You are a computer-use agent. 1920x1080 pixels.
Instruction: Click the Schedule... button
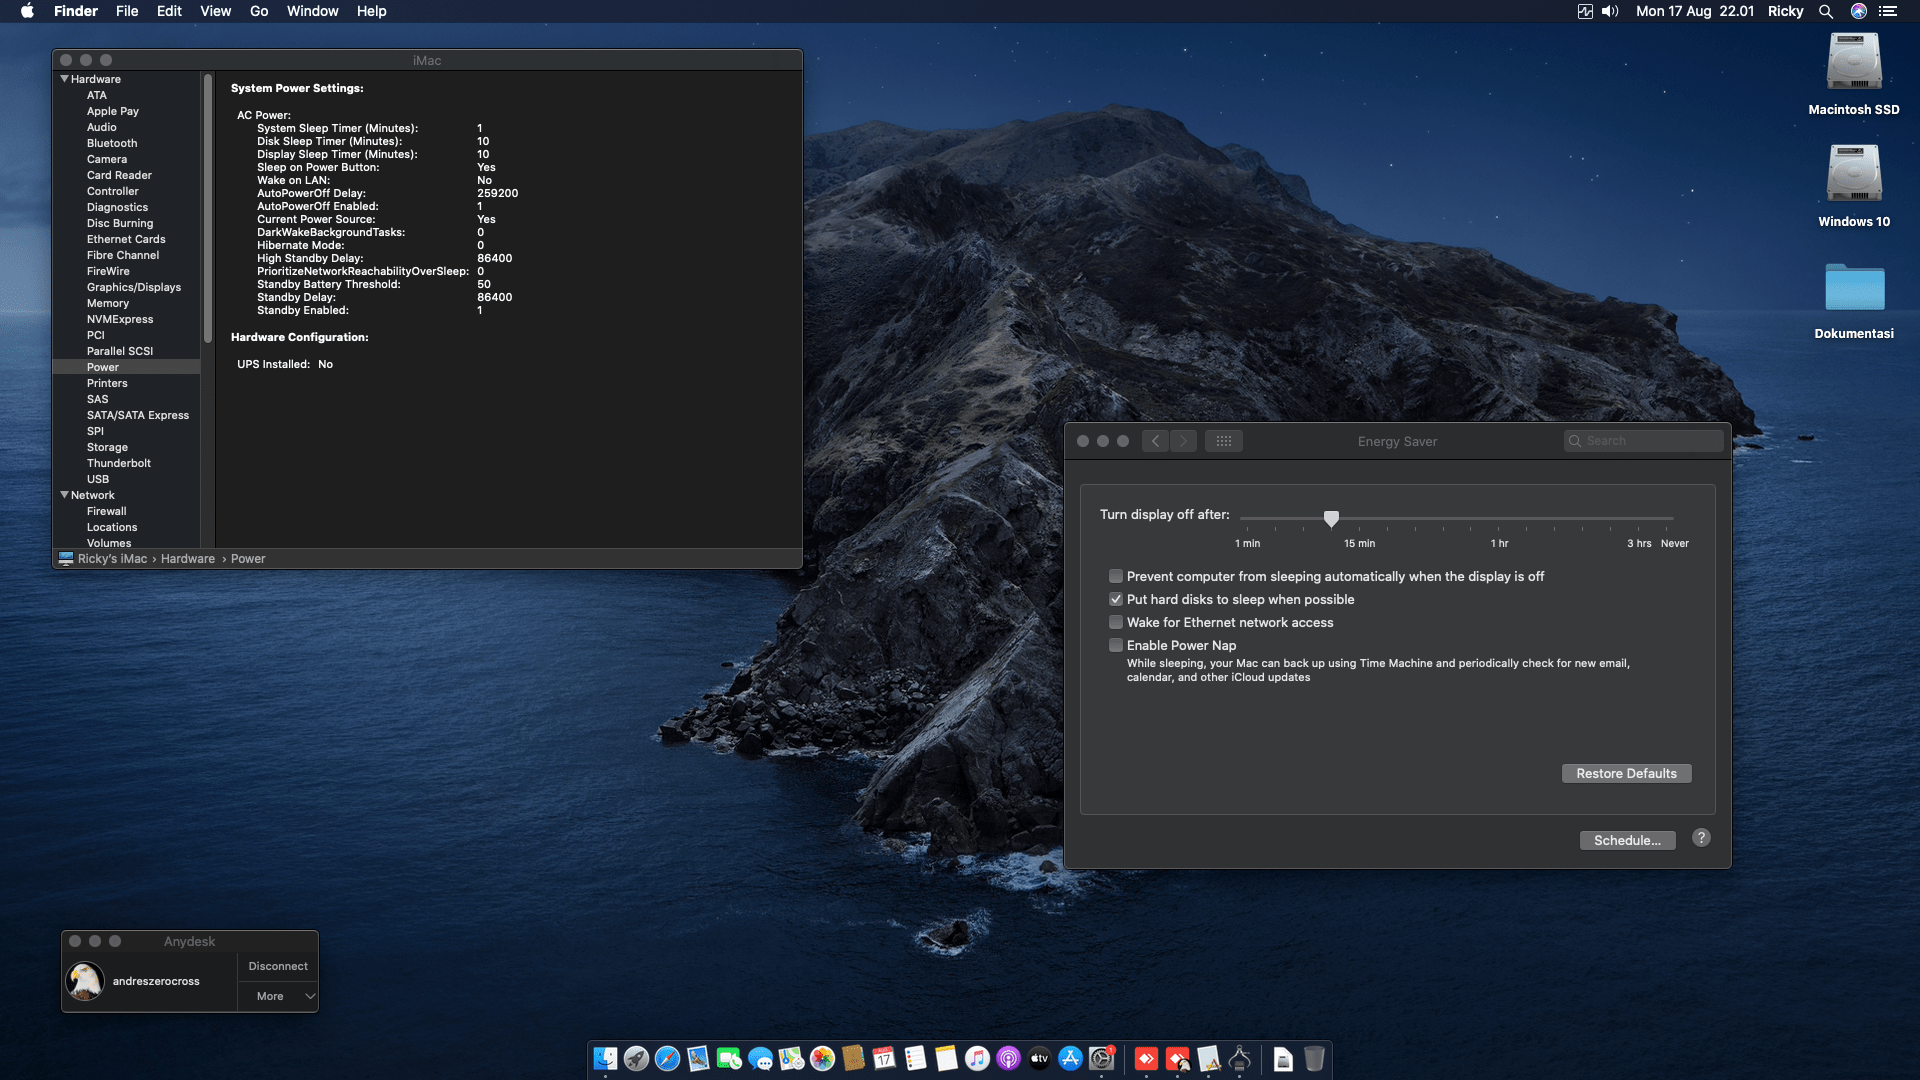[x=1627, y=840]
